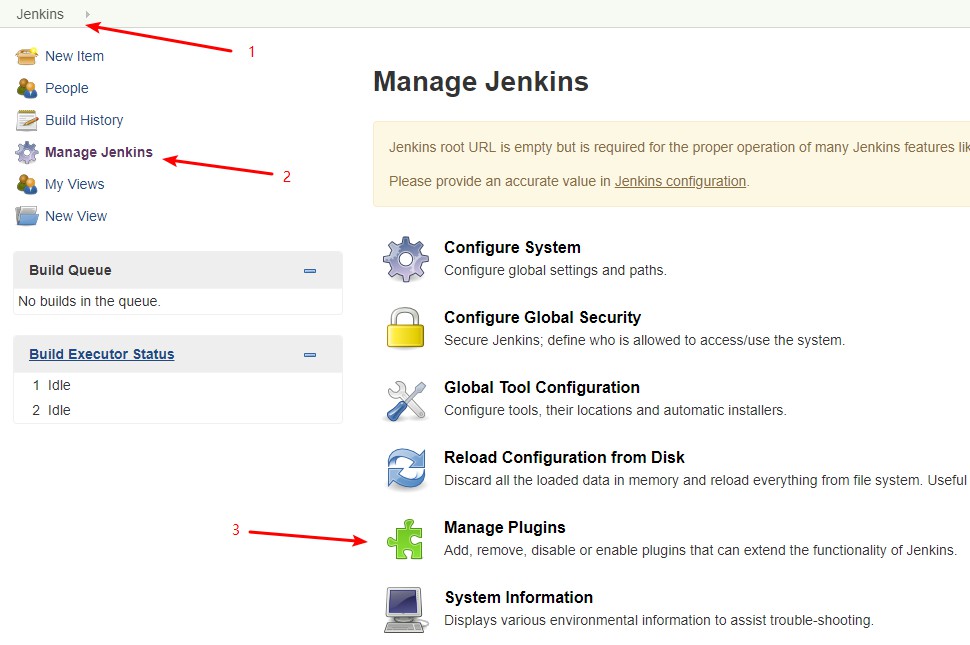Click the 'Add, remove, disable or enable plugins' description
This screenshot has width=970, height=645.
tap(700, 550)
